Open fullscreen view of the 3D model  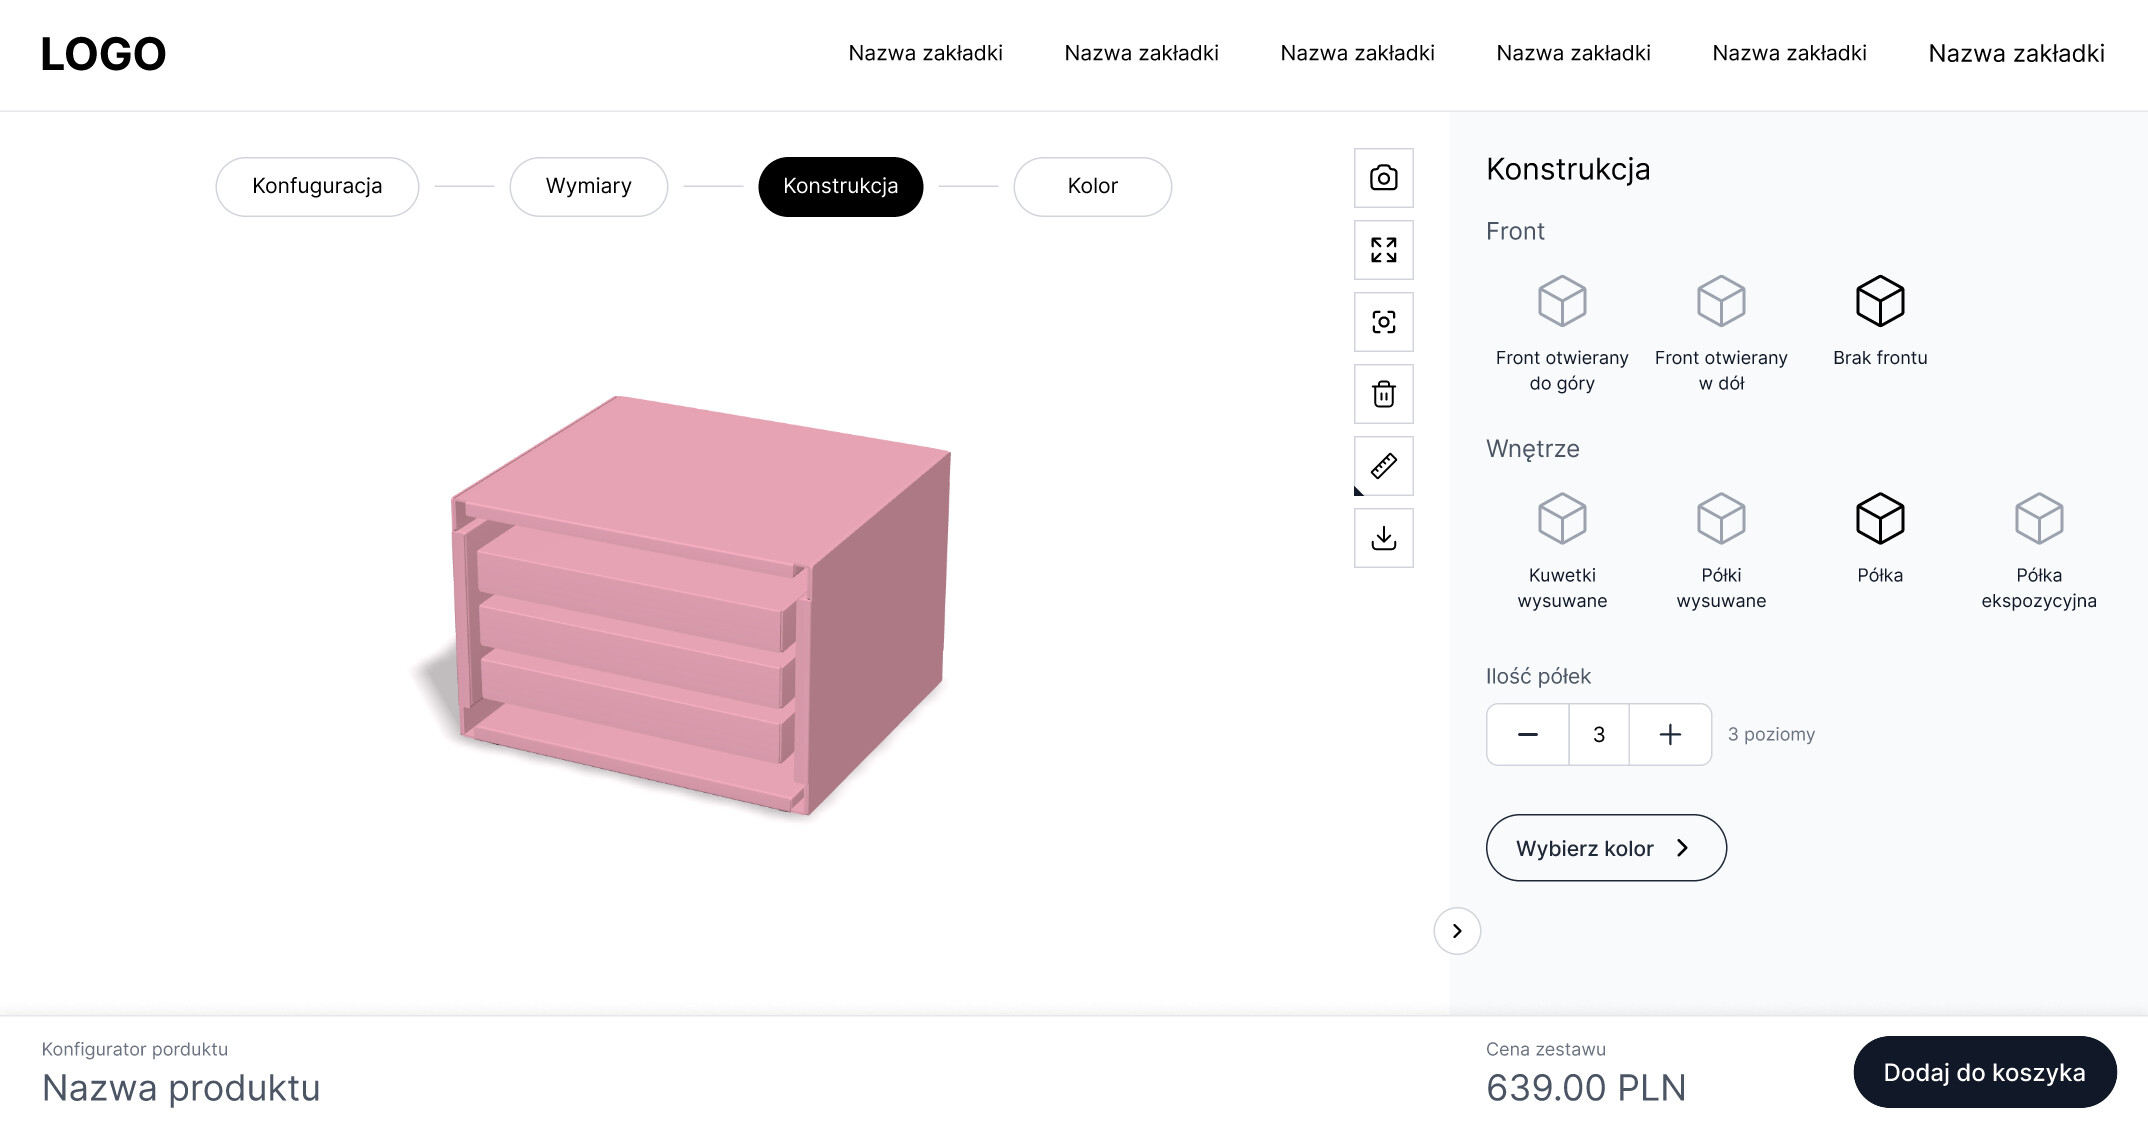point(1383,249)
